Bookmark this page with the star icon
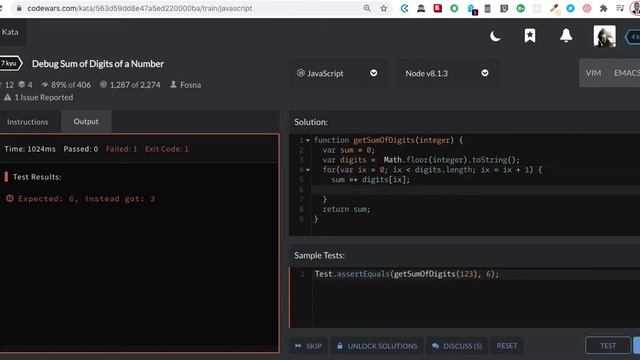Image resolution: width=640 pixels, height=360 pixels. (384, 8)
